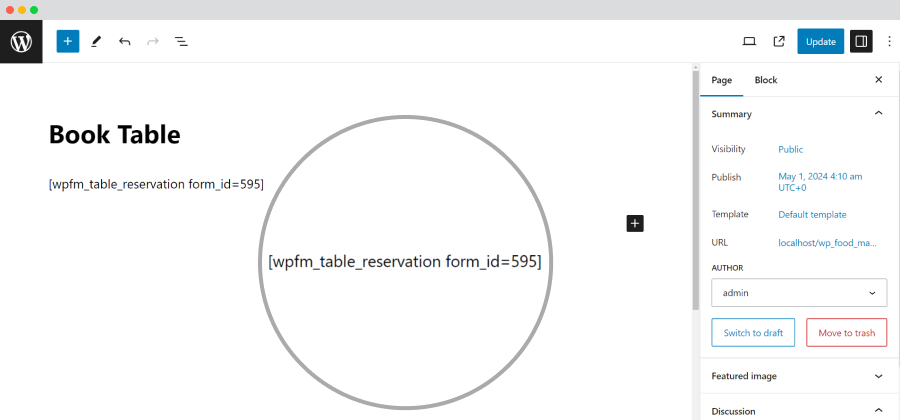Select the Tools pencil icon

tap(96, 41)
